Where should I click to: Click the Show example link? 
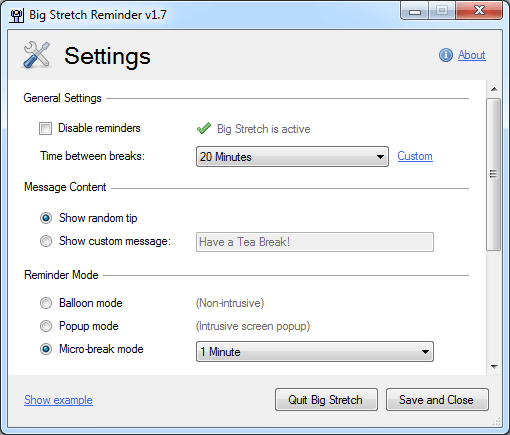[58, 400]
